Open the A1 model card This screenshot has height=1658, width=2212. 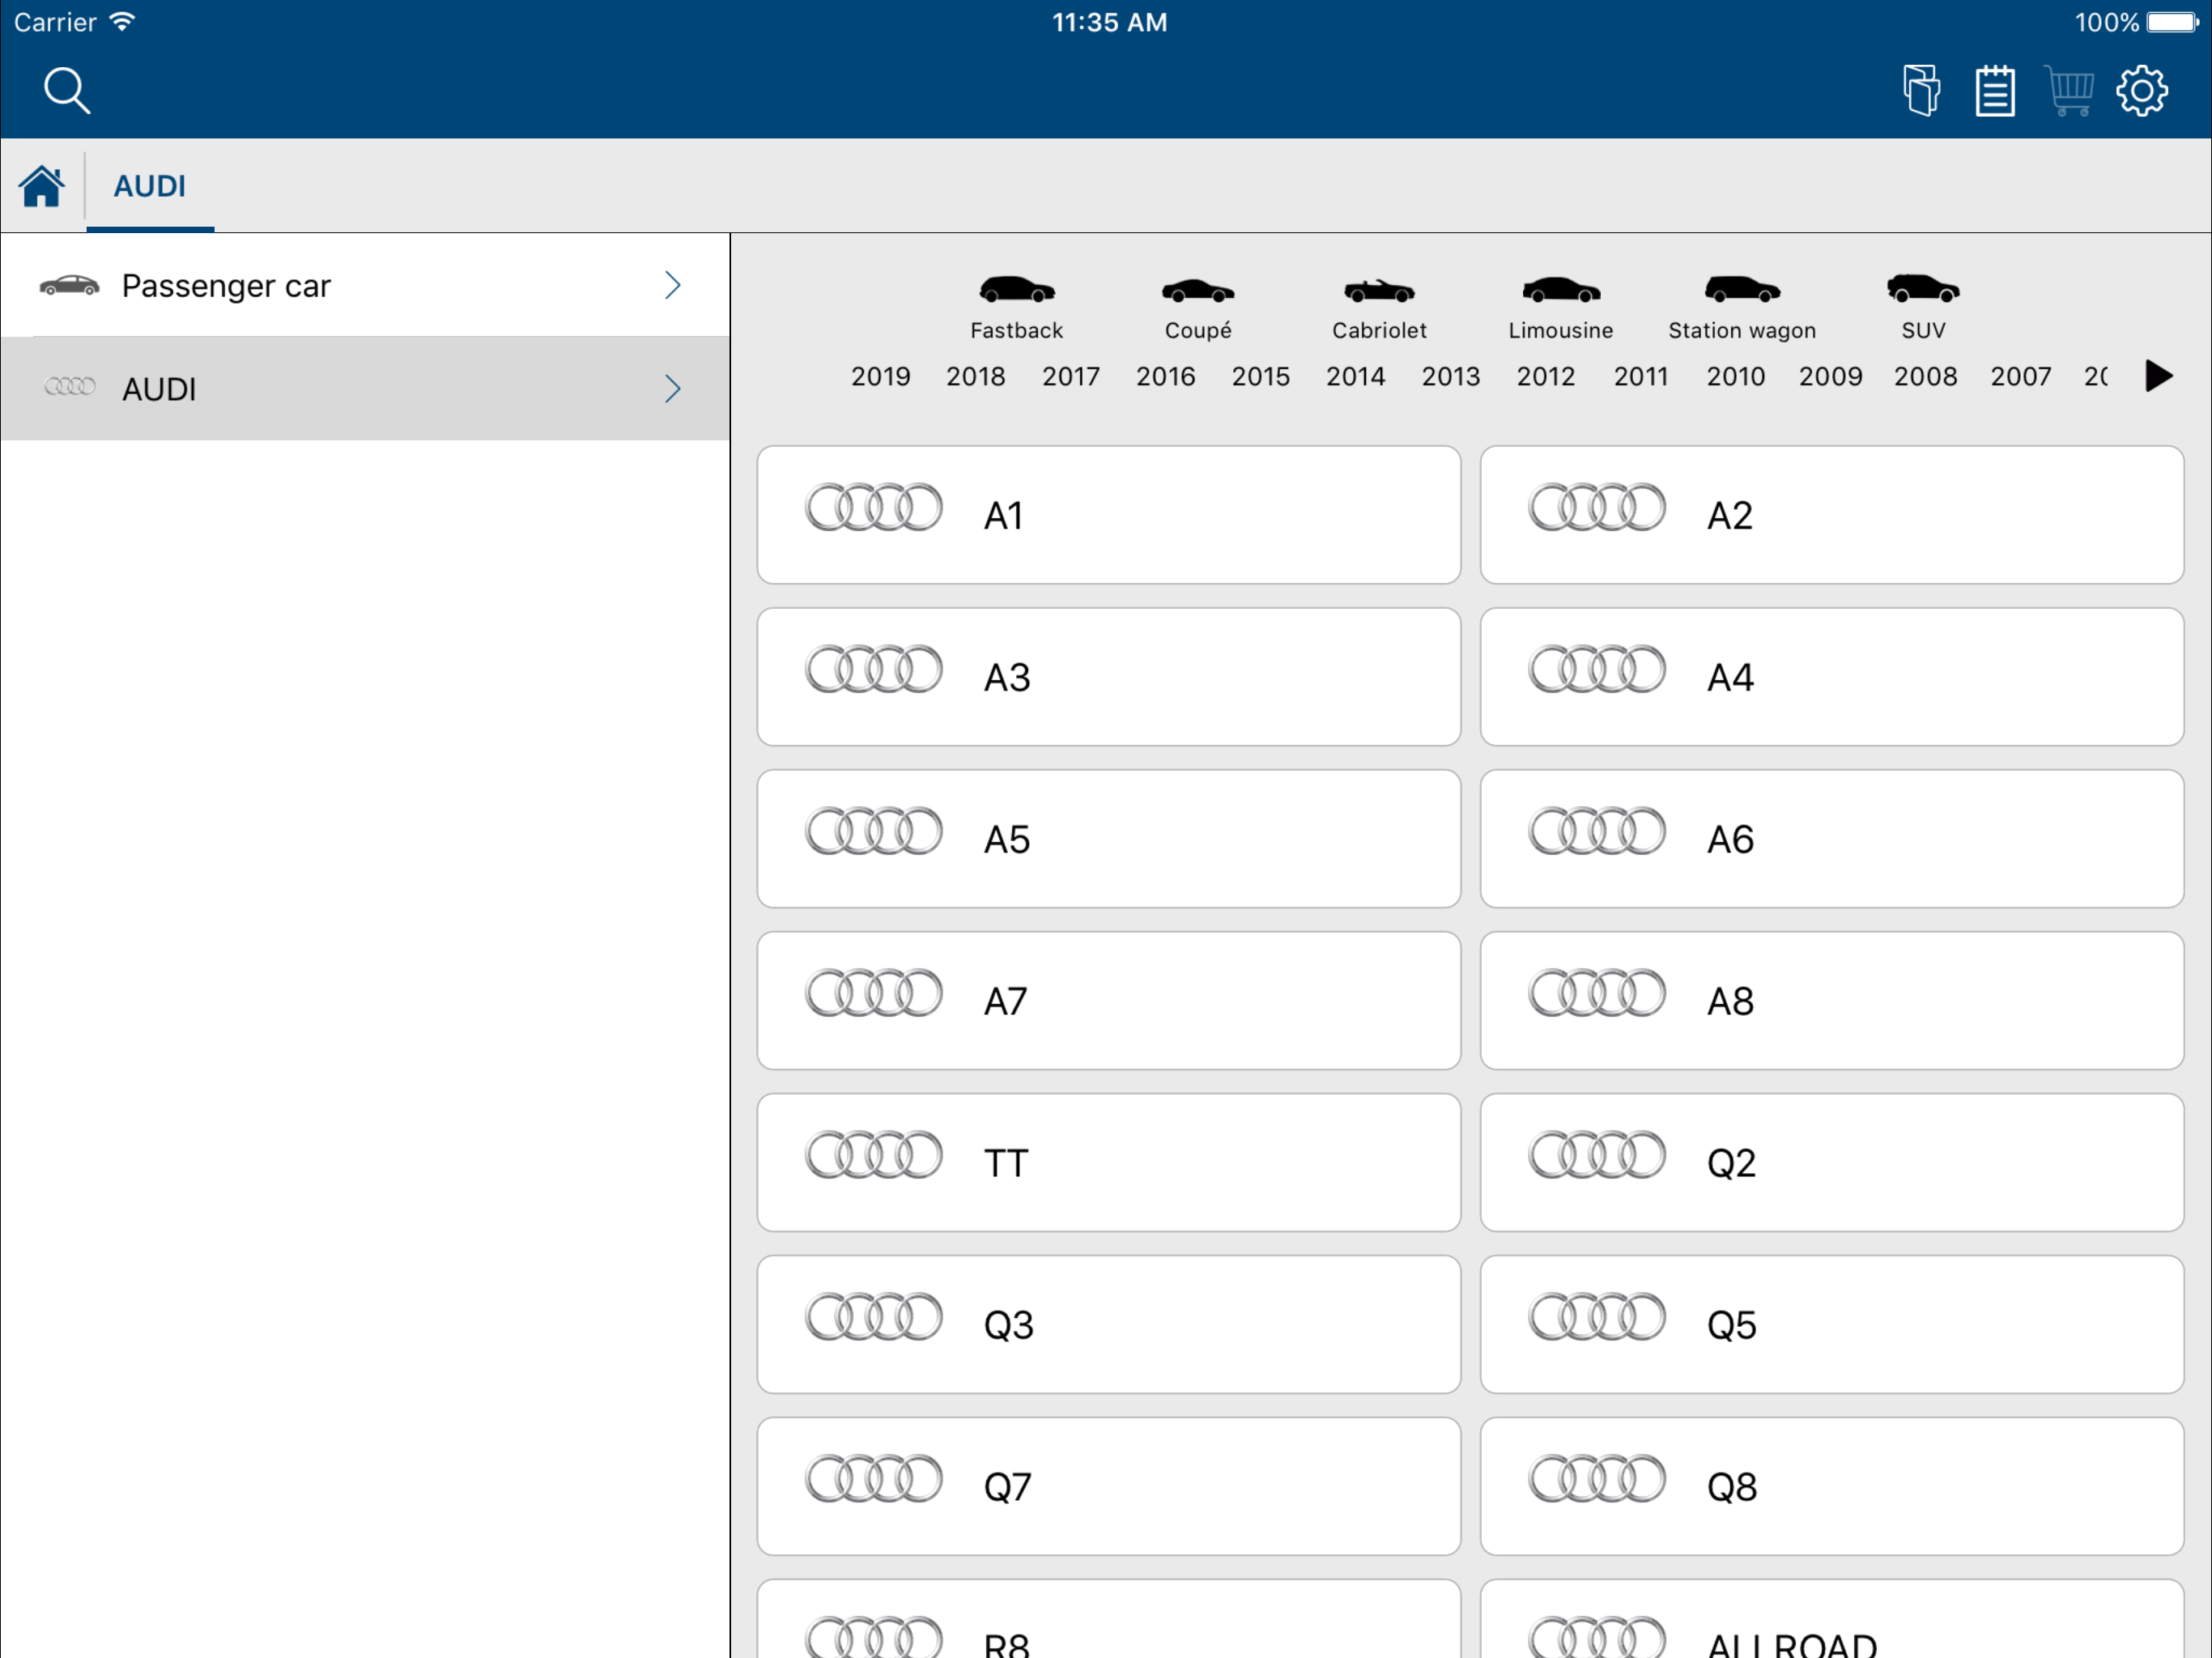[x=1108, y=515]
